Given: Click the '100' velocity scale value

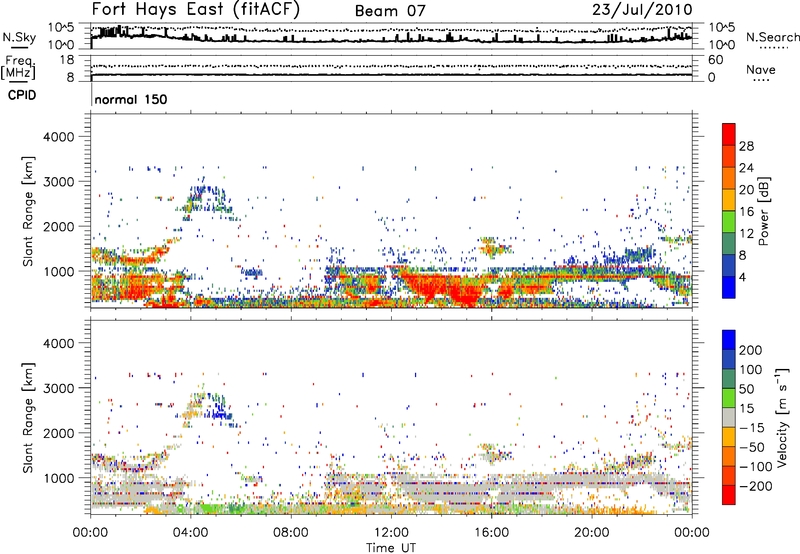Looking at the screenshot, I should coord(751,370).
